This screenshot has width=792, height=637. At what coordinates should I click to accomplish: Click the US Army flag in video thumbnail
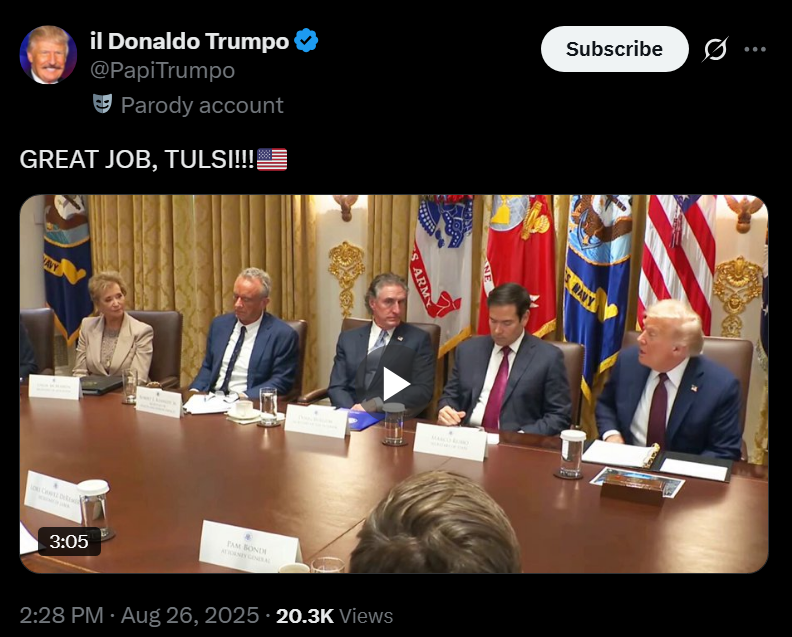point(442,265)
